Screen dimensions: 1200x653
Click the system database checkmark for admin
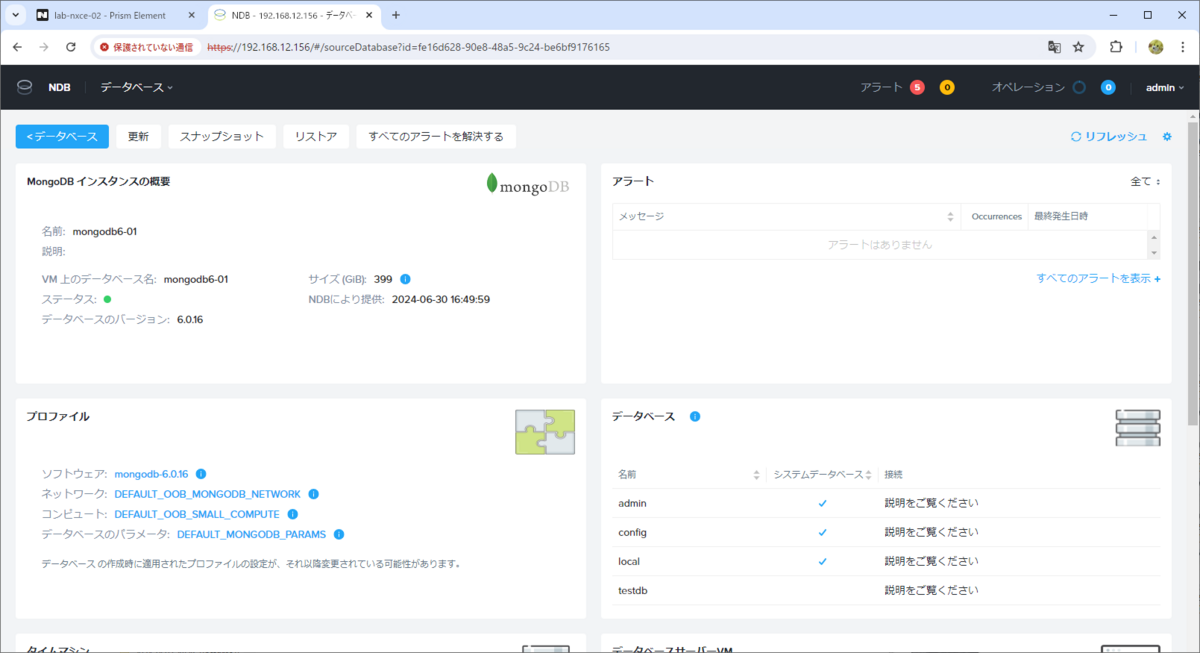pos(822,503)
